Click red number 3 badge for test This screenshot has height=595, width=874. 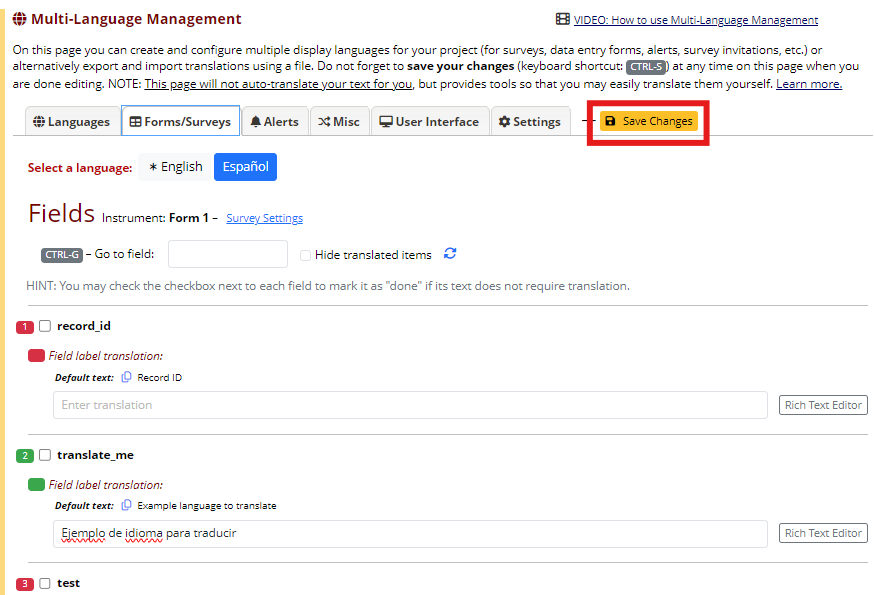[x=25, y=584]
